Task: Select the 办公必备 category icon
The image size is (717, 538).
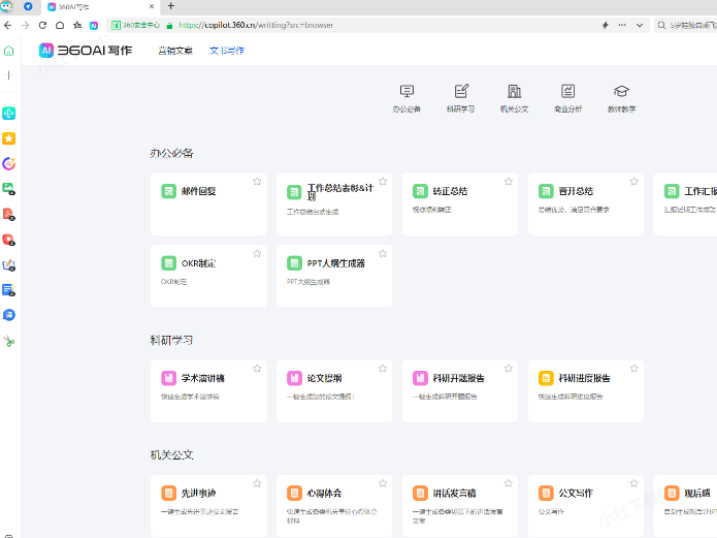Action: pos(406,92)
